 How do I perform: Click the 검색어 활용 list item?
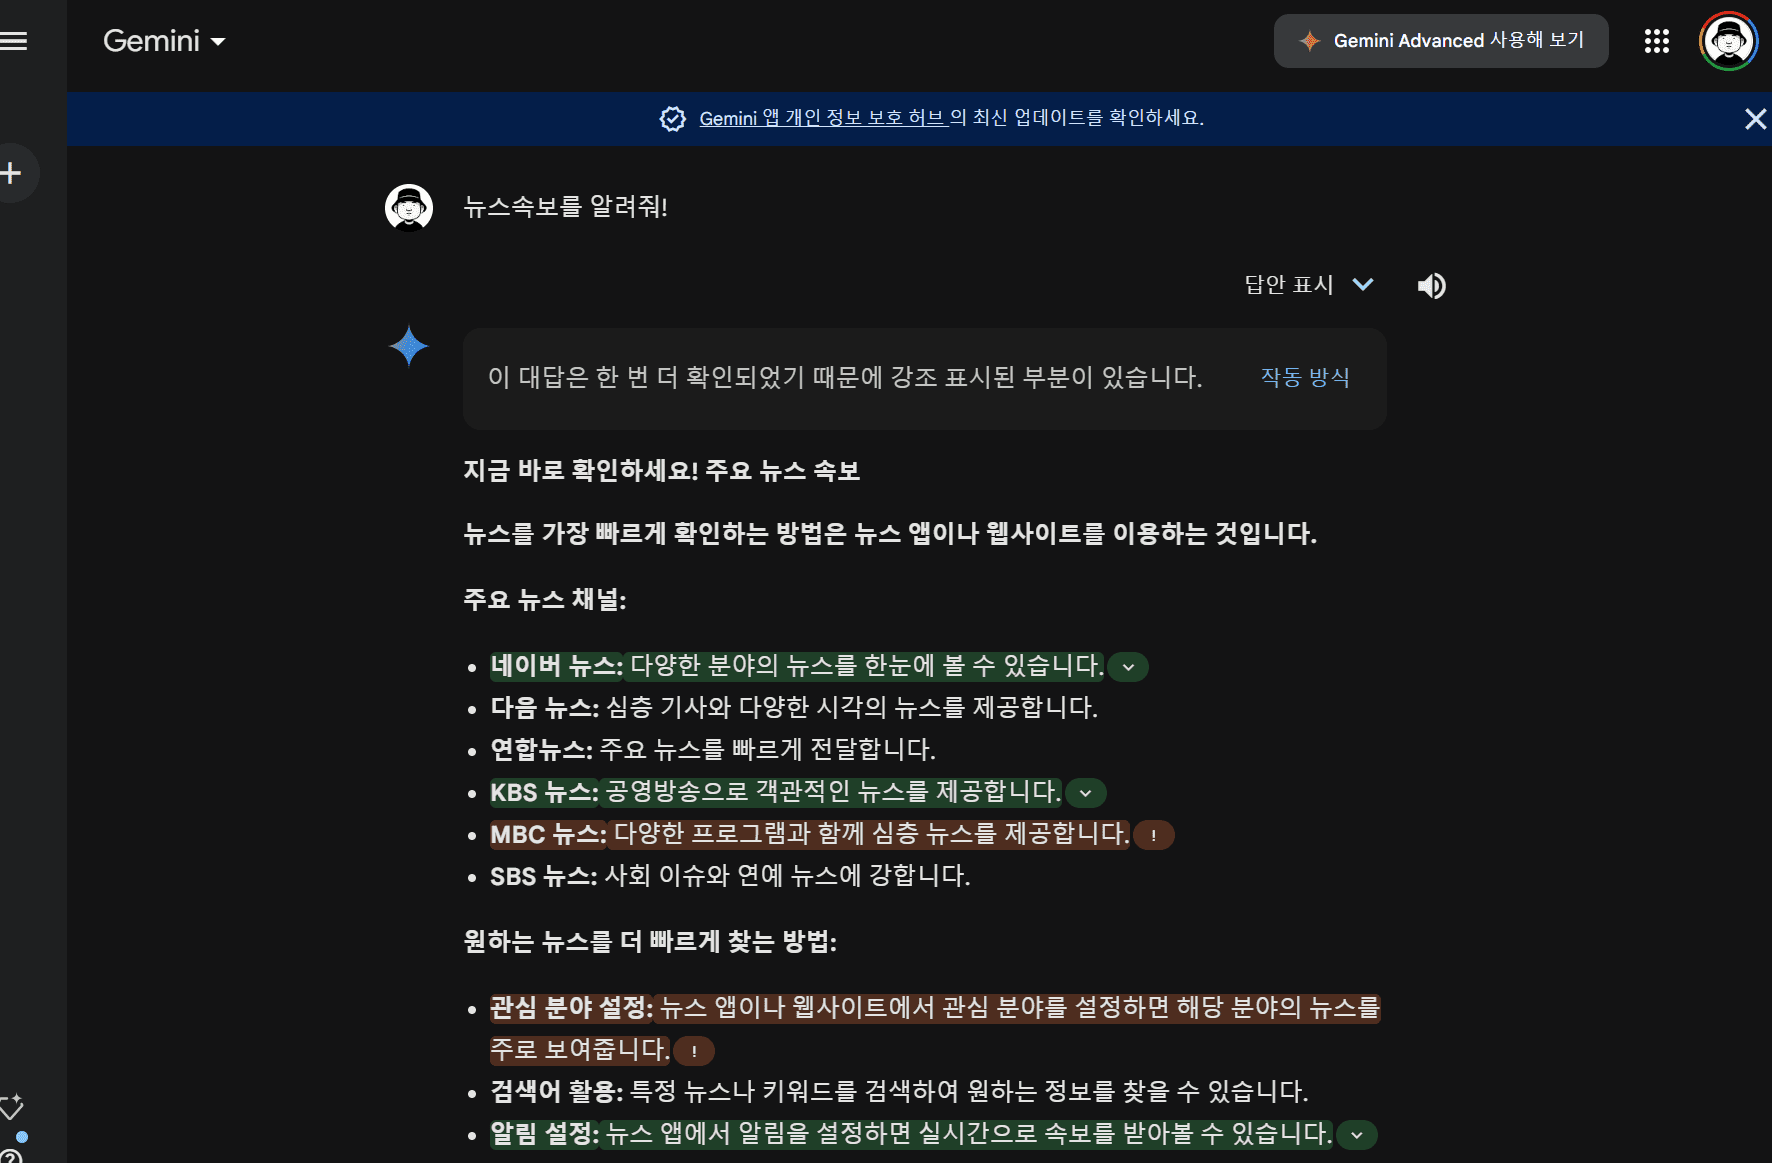[899, 1092]
